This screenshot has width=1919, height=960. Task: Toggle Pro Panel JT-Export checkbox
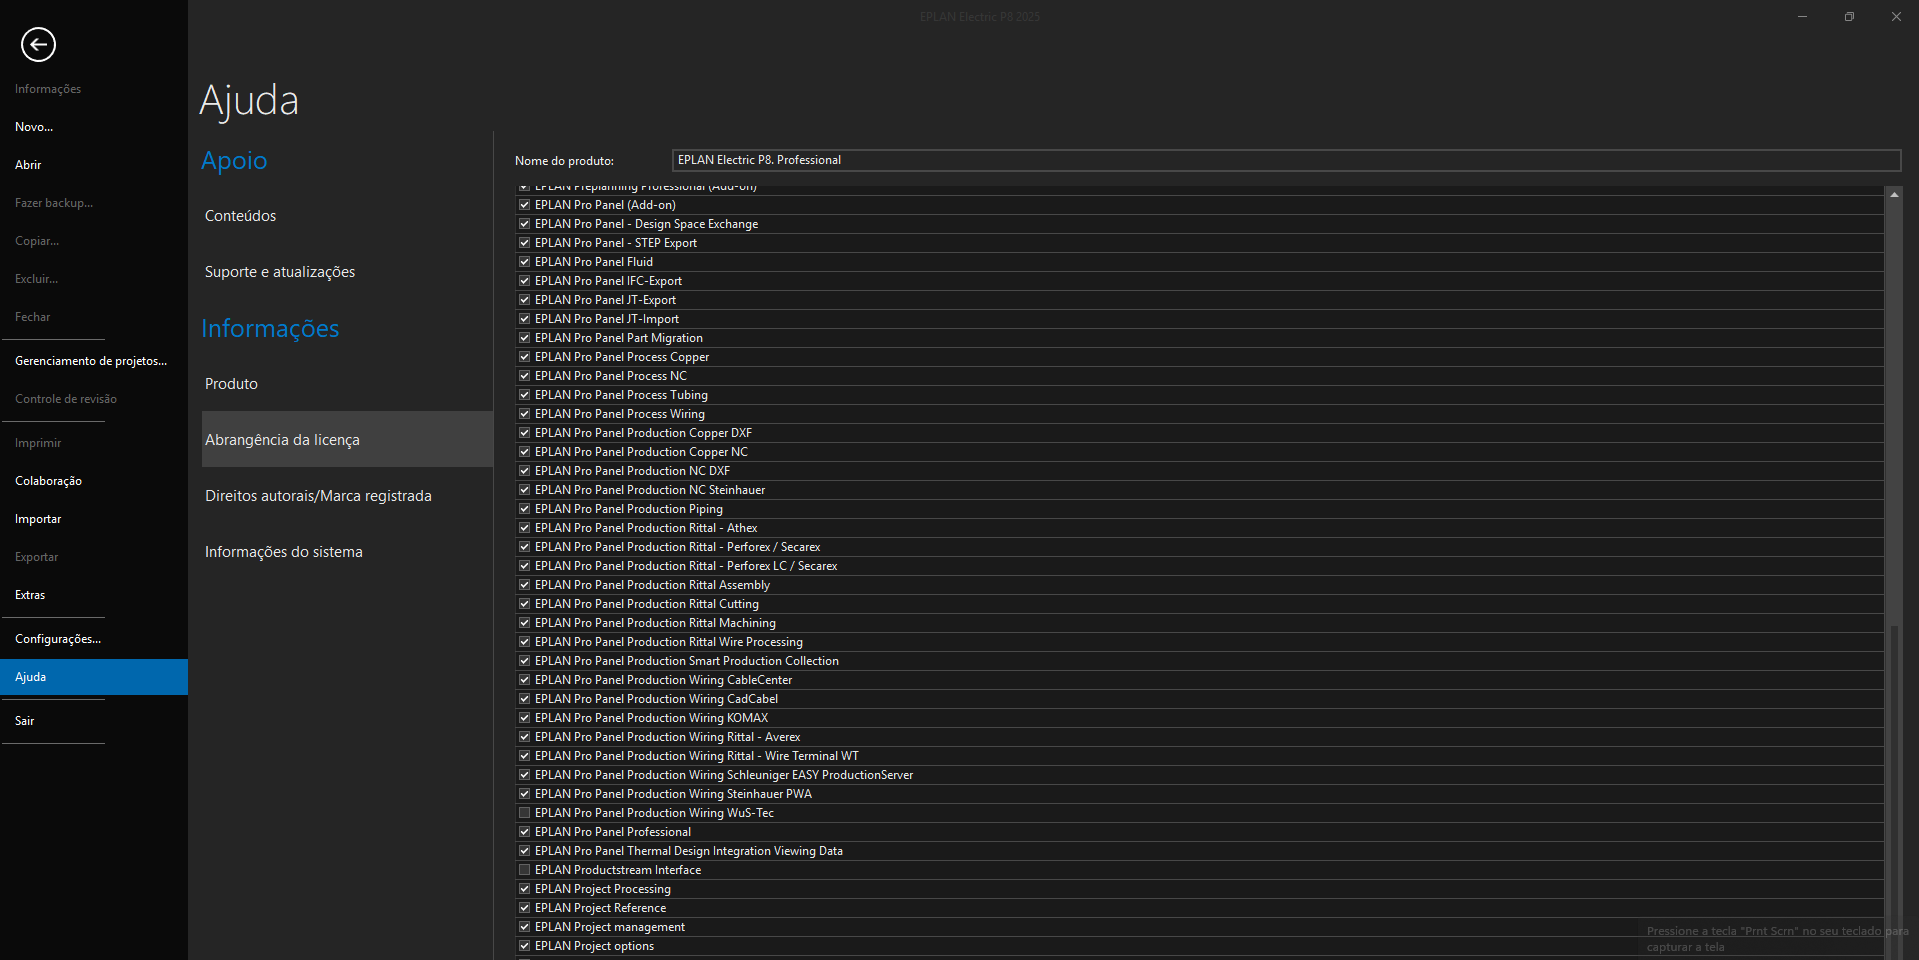tap(524, 300)
